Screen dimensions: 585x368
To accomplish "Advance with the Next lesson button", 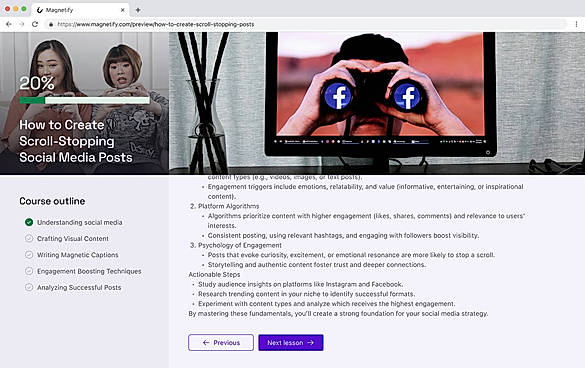I will 291,342.
